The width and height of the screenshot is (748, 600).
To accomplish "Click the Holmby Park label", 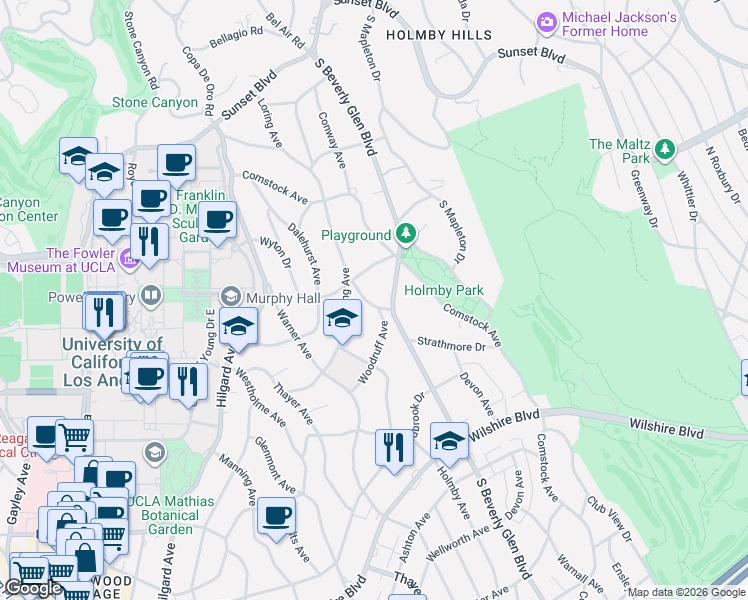I will pyautogui.click(x=444, y=290).
